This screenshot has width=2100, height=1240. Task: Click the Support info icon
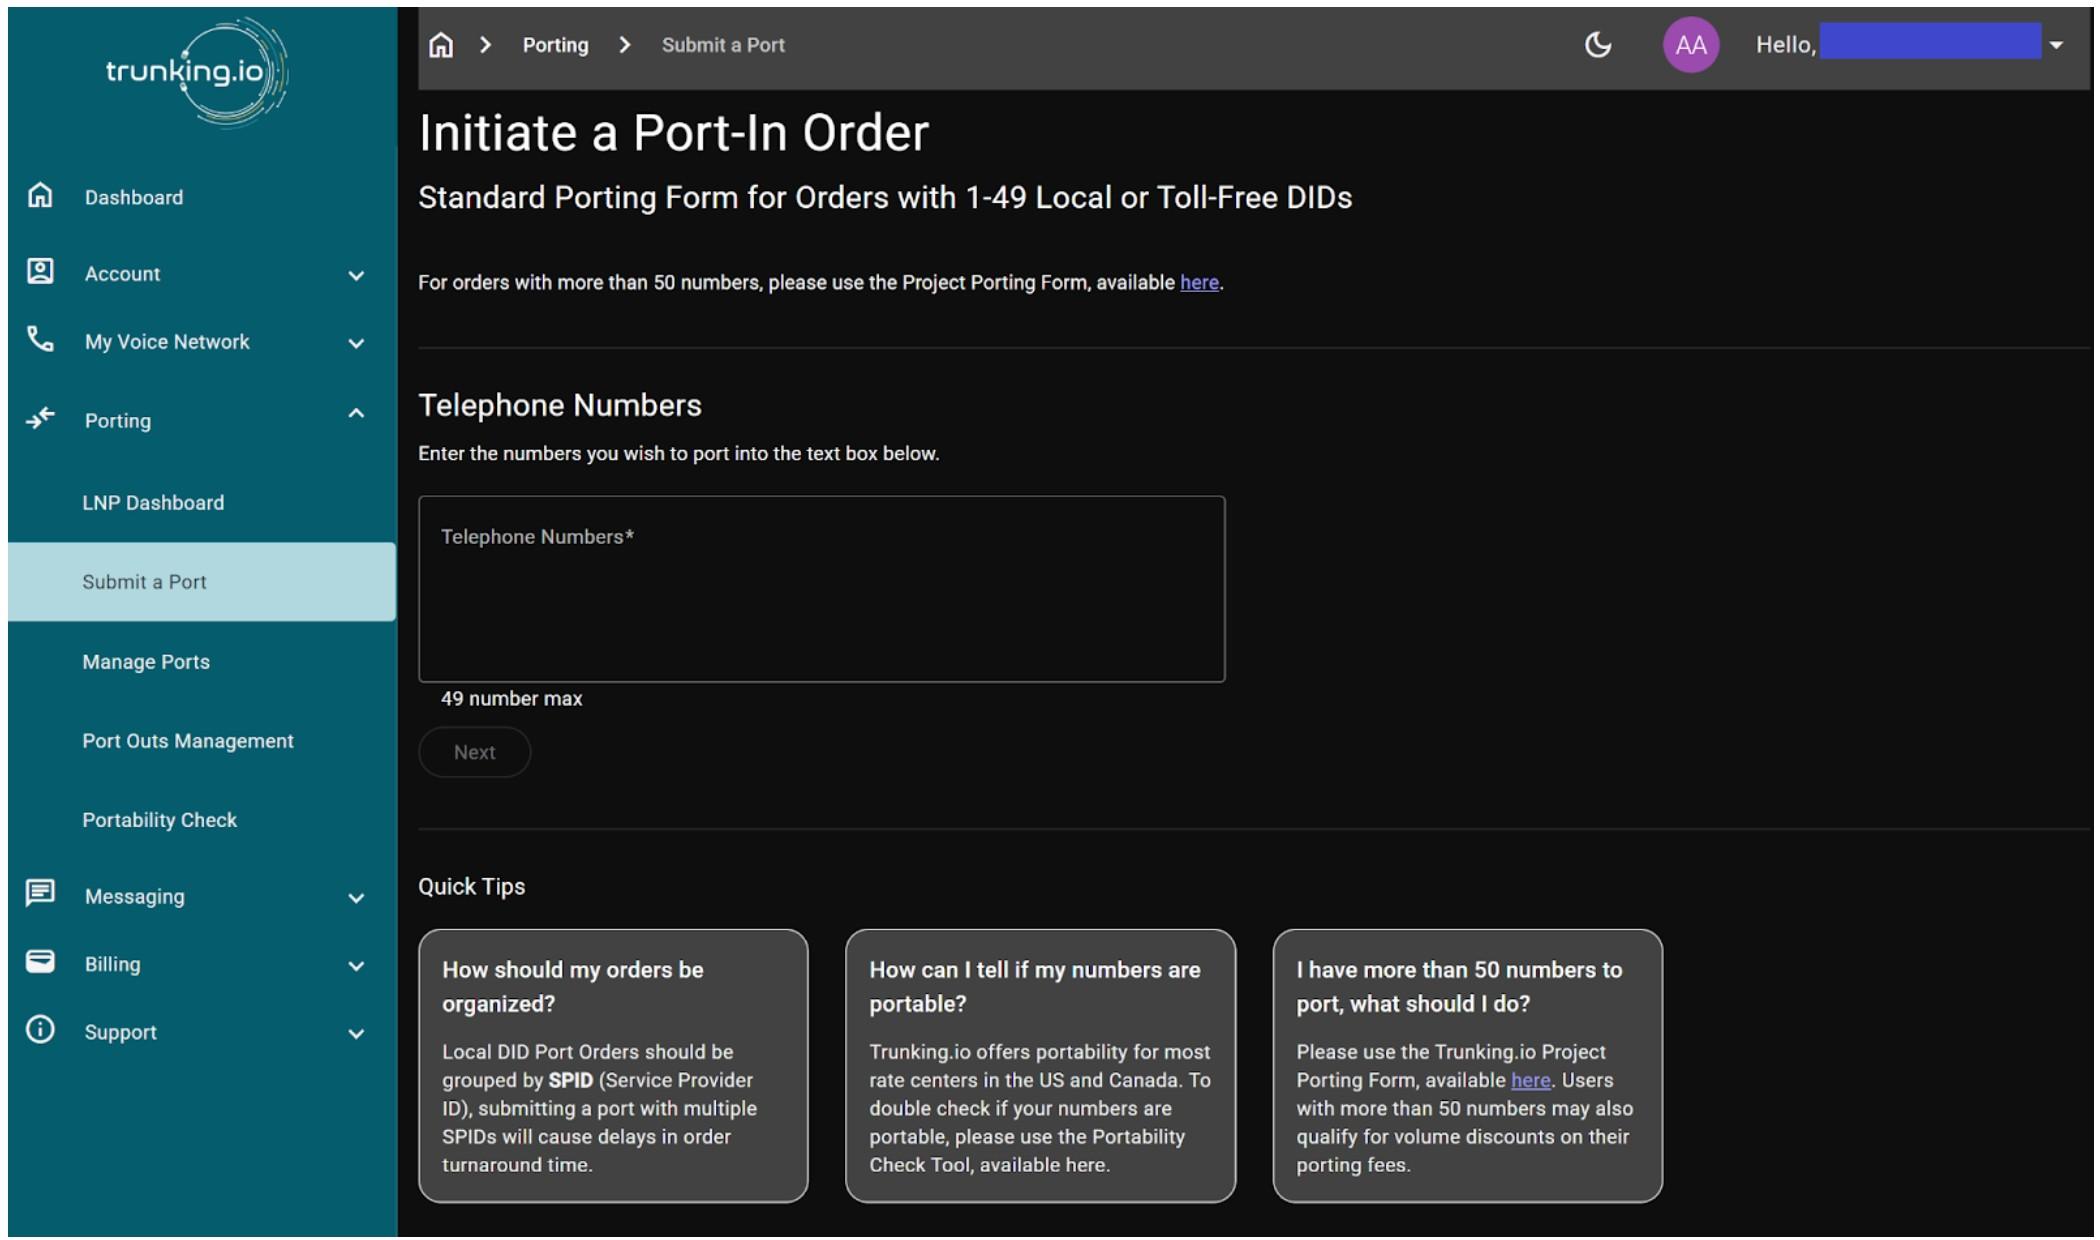(x=40, y=1030)
